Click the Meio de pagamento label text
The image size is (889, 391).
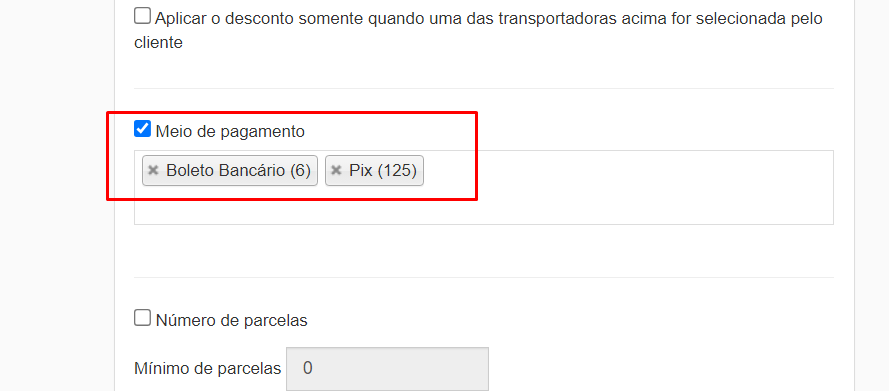coord(230,132)
